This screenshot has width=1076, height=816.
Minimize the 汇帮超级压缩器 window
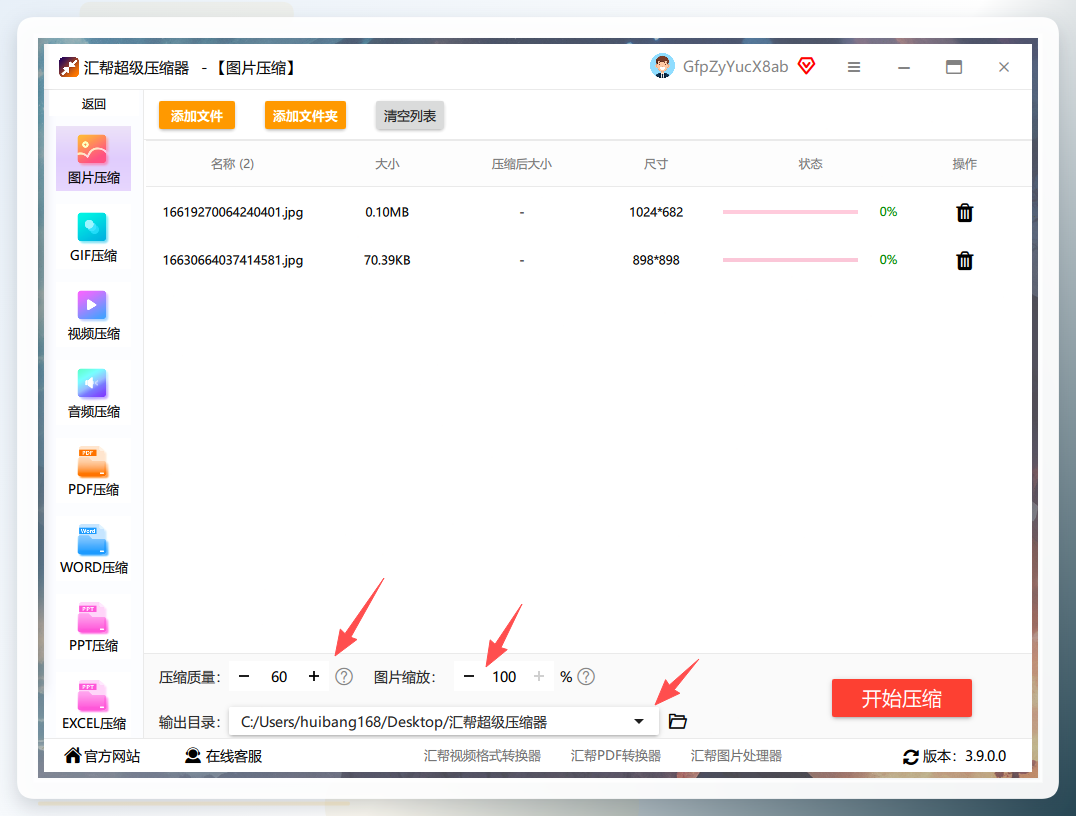904,67
